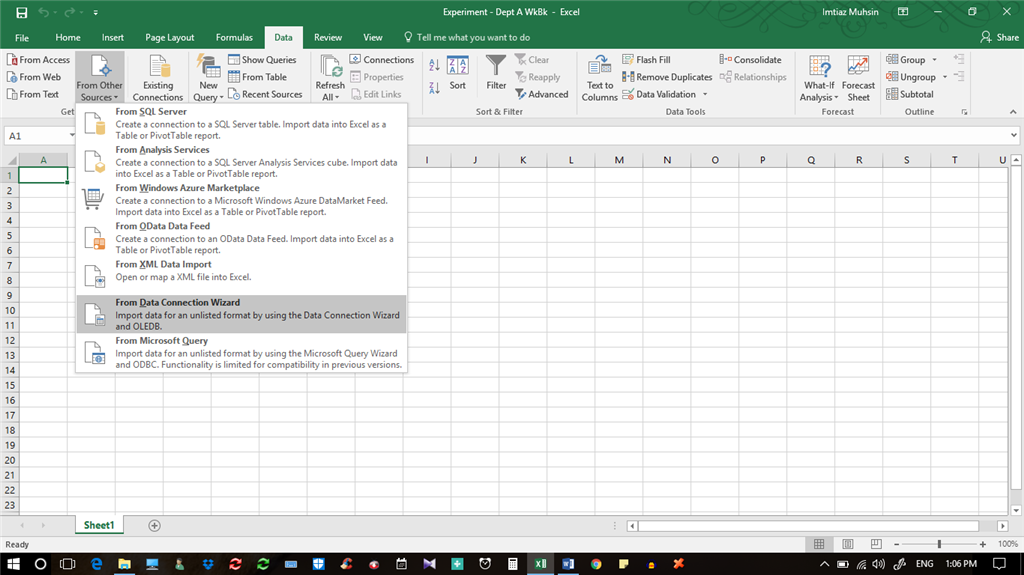Screen dimensions: 1024x575
Task: Import data From Access
Action: coord(38,59)
